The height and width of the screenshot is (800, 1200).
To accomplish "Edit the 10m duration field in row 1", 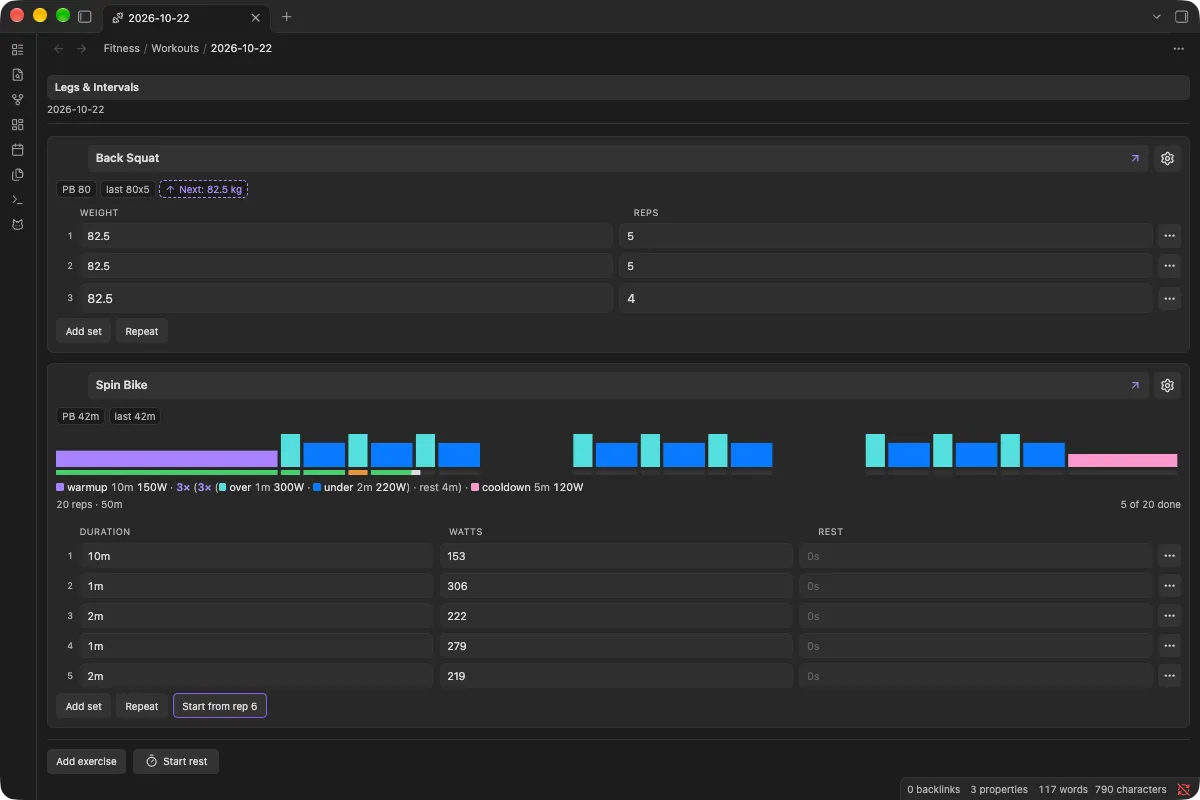I will [x=256, y=556].
